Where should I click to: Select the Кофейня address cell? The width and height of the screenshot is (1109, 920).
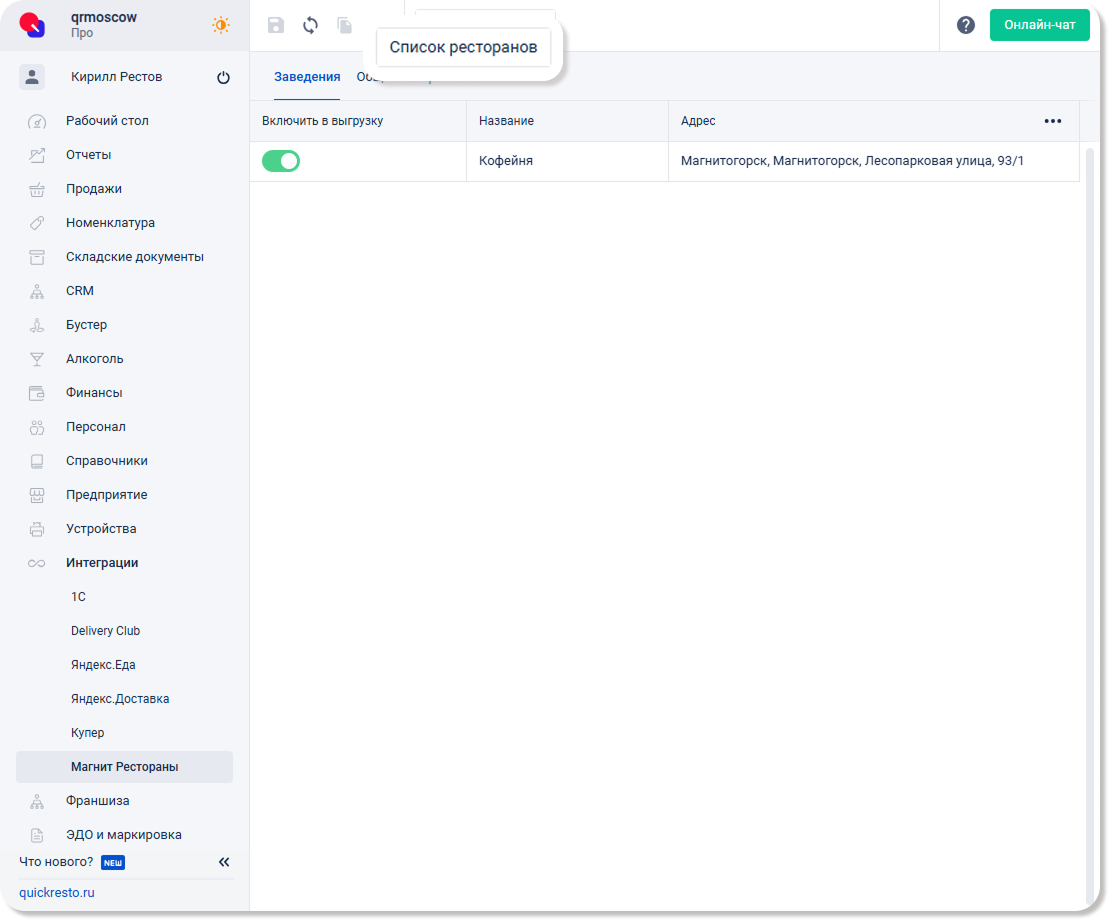point(852,161)
